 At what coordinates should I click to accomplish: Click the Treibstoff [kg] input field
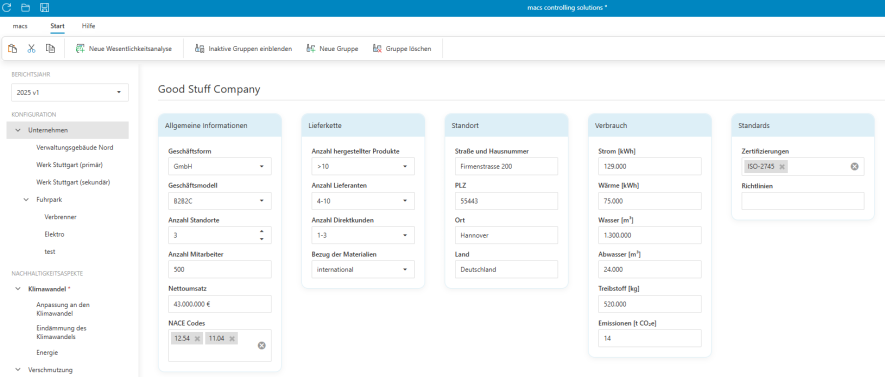(650, 304)
